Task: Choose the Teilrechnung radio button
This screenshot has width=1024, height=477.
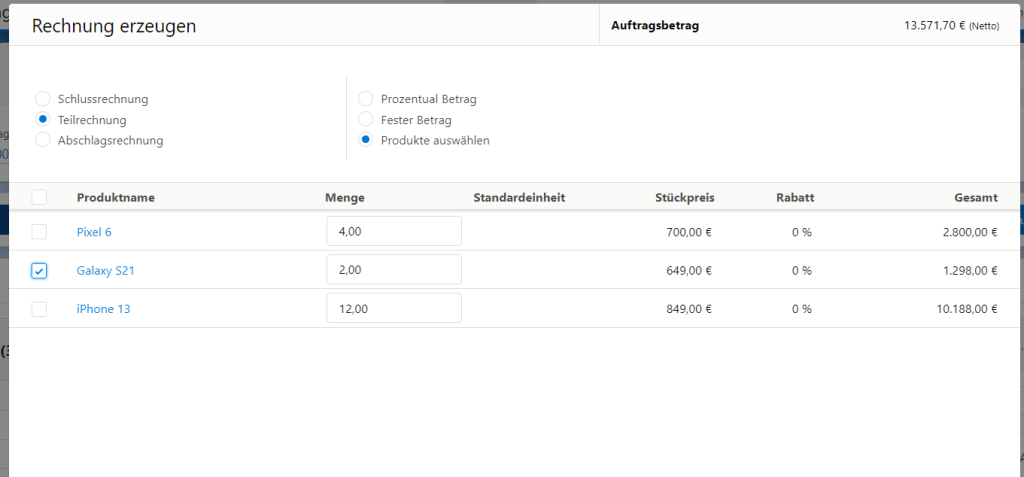Action: 42,119
